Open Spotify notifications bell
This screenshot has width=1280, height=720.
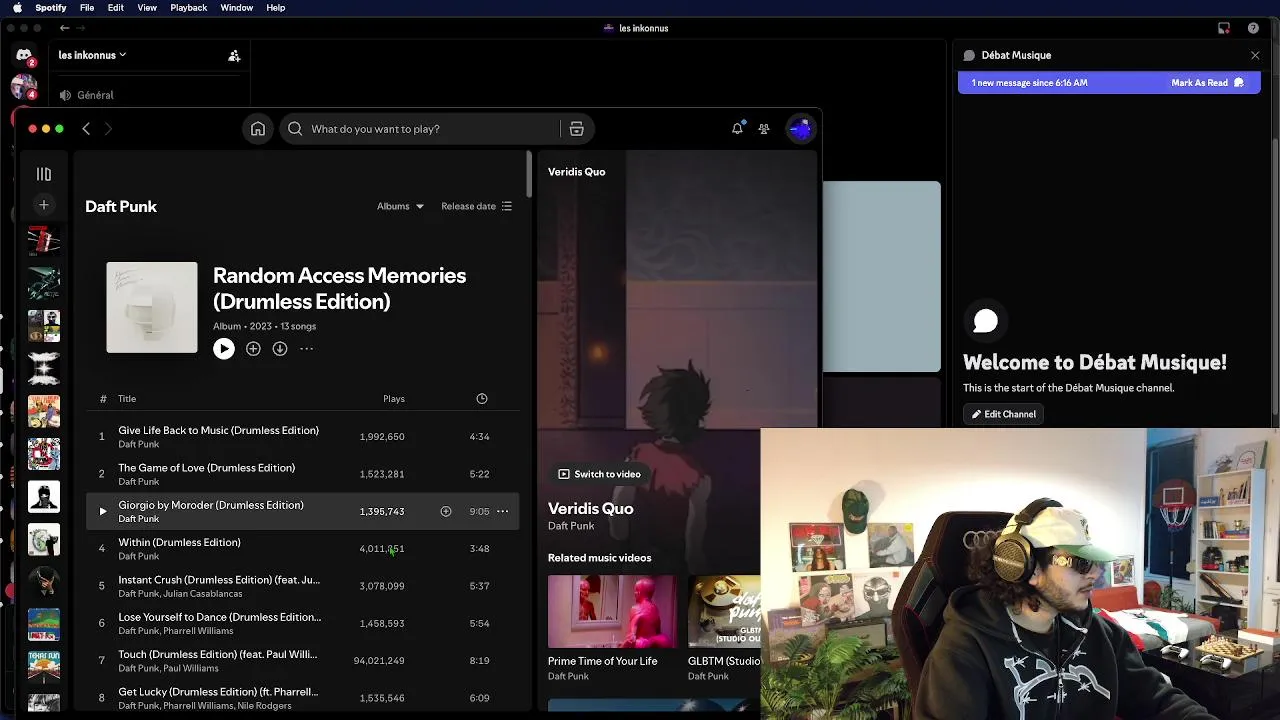coord(737,129)
